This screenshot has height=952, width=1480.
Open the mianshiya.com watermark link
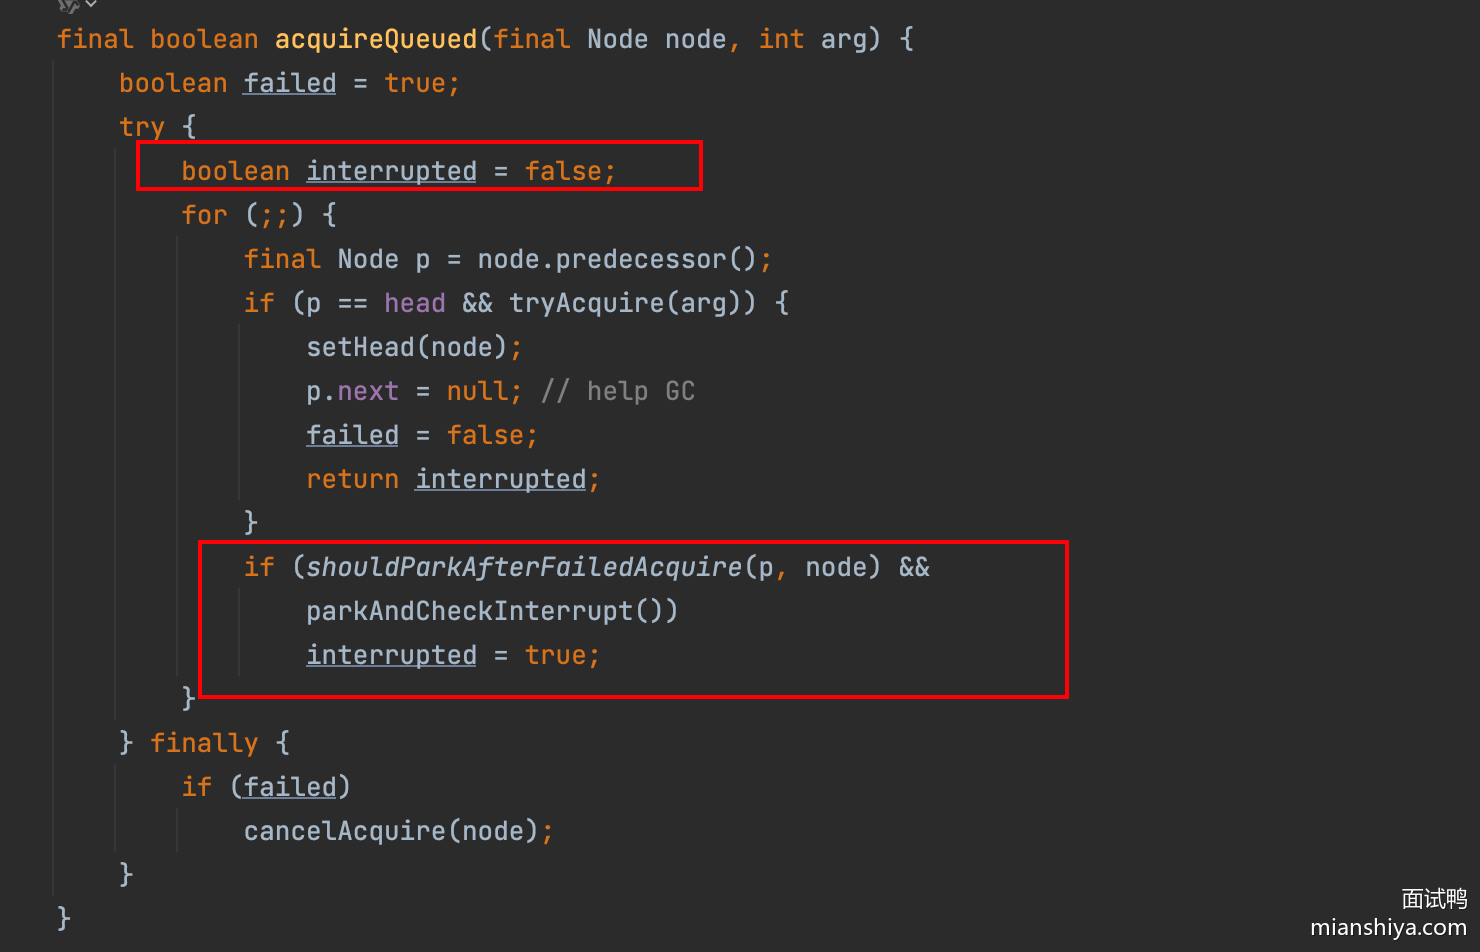[1388, 928]
